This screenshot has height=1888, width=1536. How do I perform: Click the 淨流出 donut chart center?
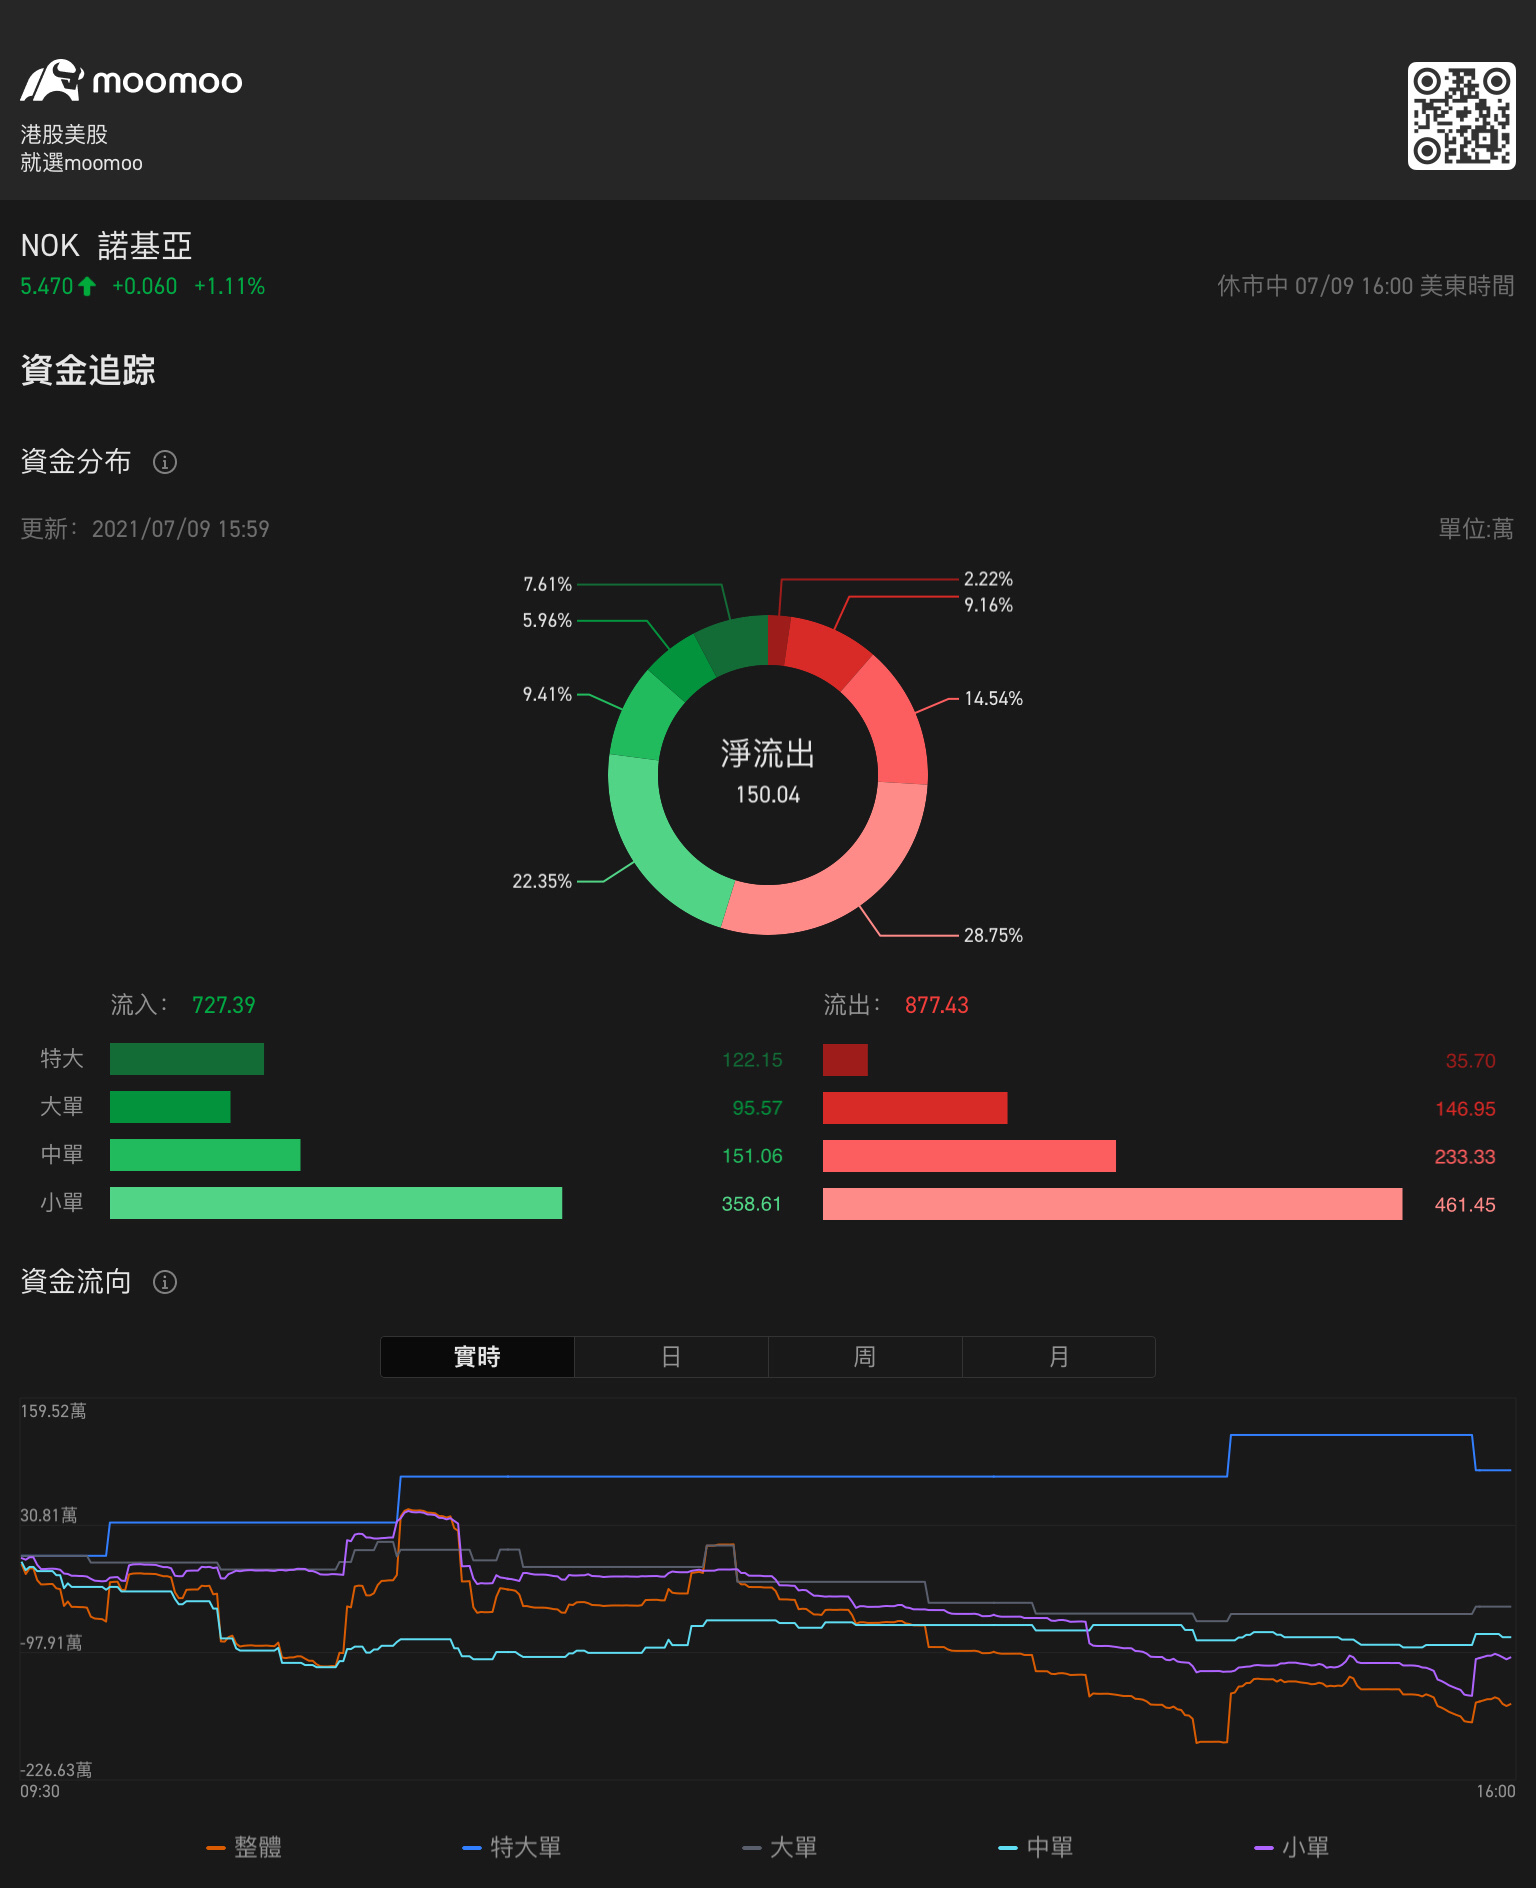point(768,774)
